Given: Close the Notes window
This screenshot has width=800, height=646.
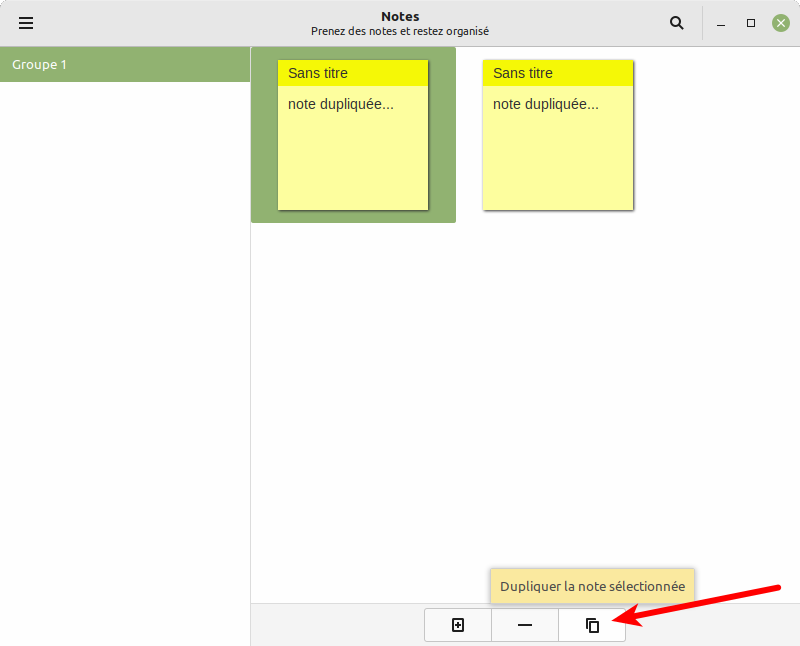Looking at the screenshot, I should (x=781, y=23).
